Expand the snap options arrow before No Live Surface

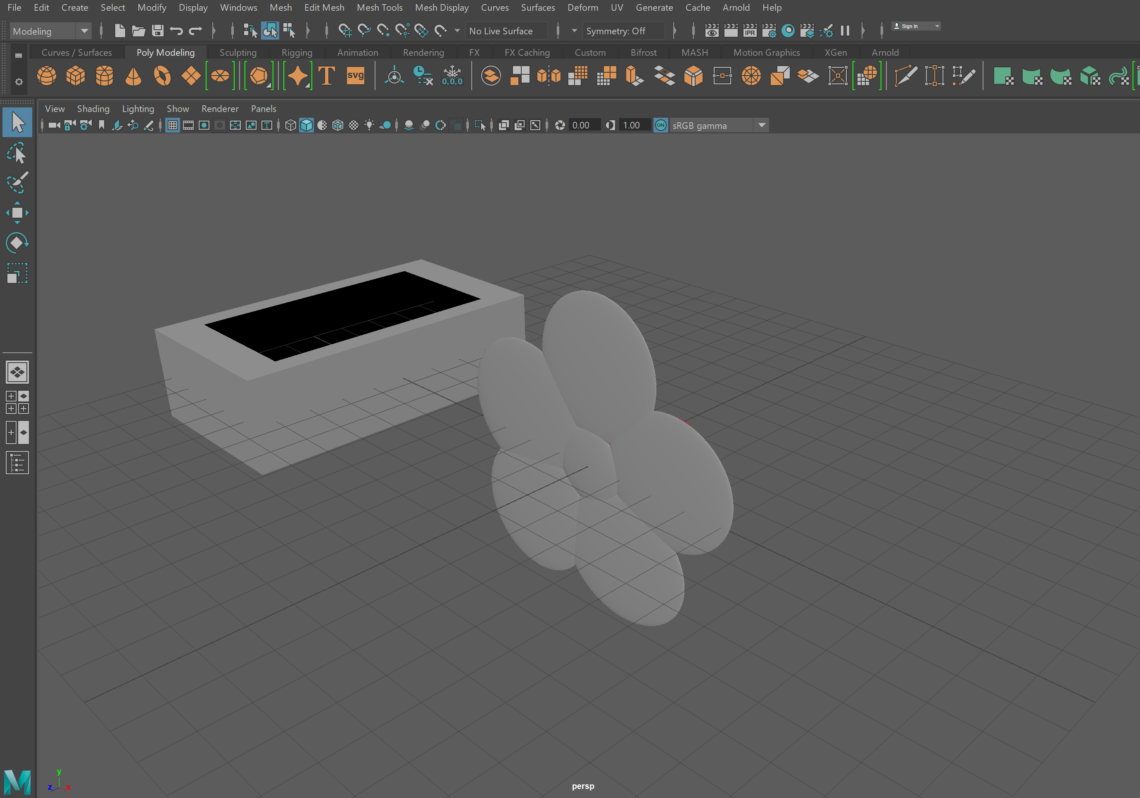coord(457,31)
